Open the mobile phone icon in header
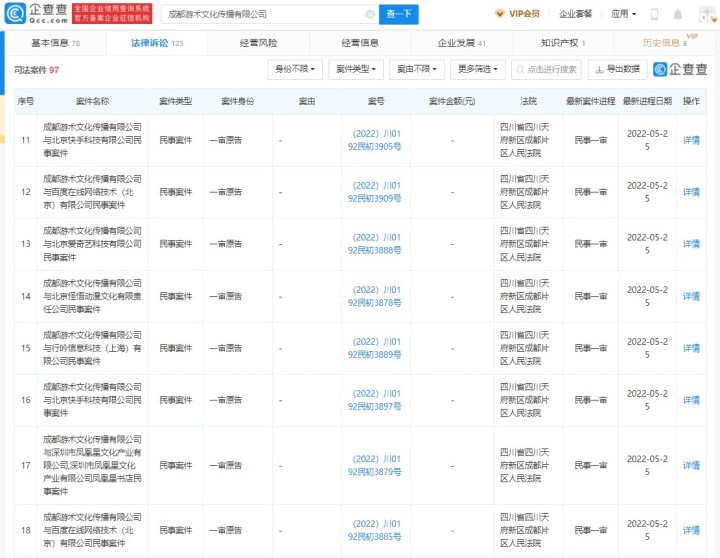Image resolution: width=720 pixels, height=558 pixels. pyautogui.click(x=654, y=14)
